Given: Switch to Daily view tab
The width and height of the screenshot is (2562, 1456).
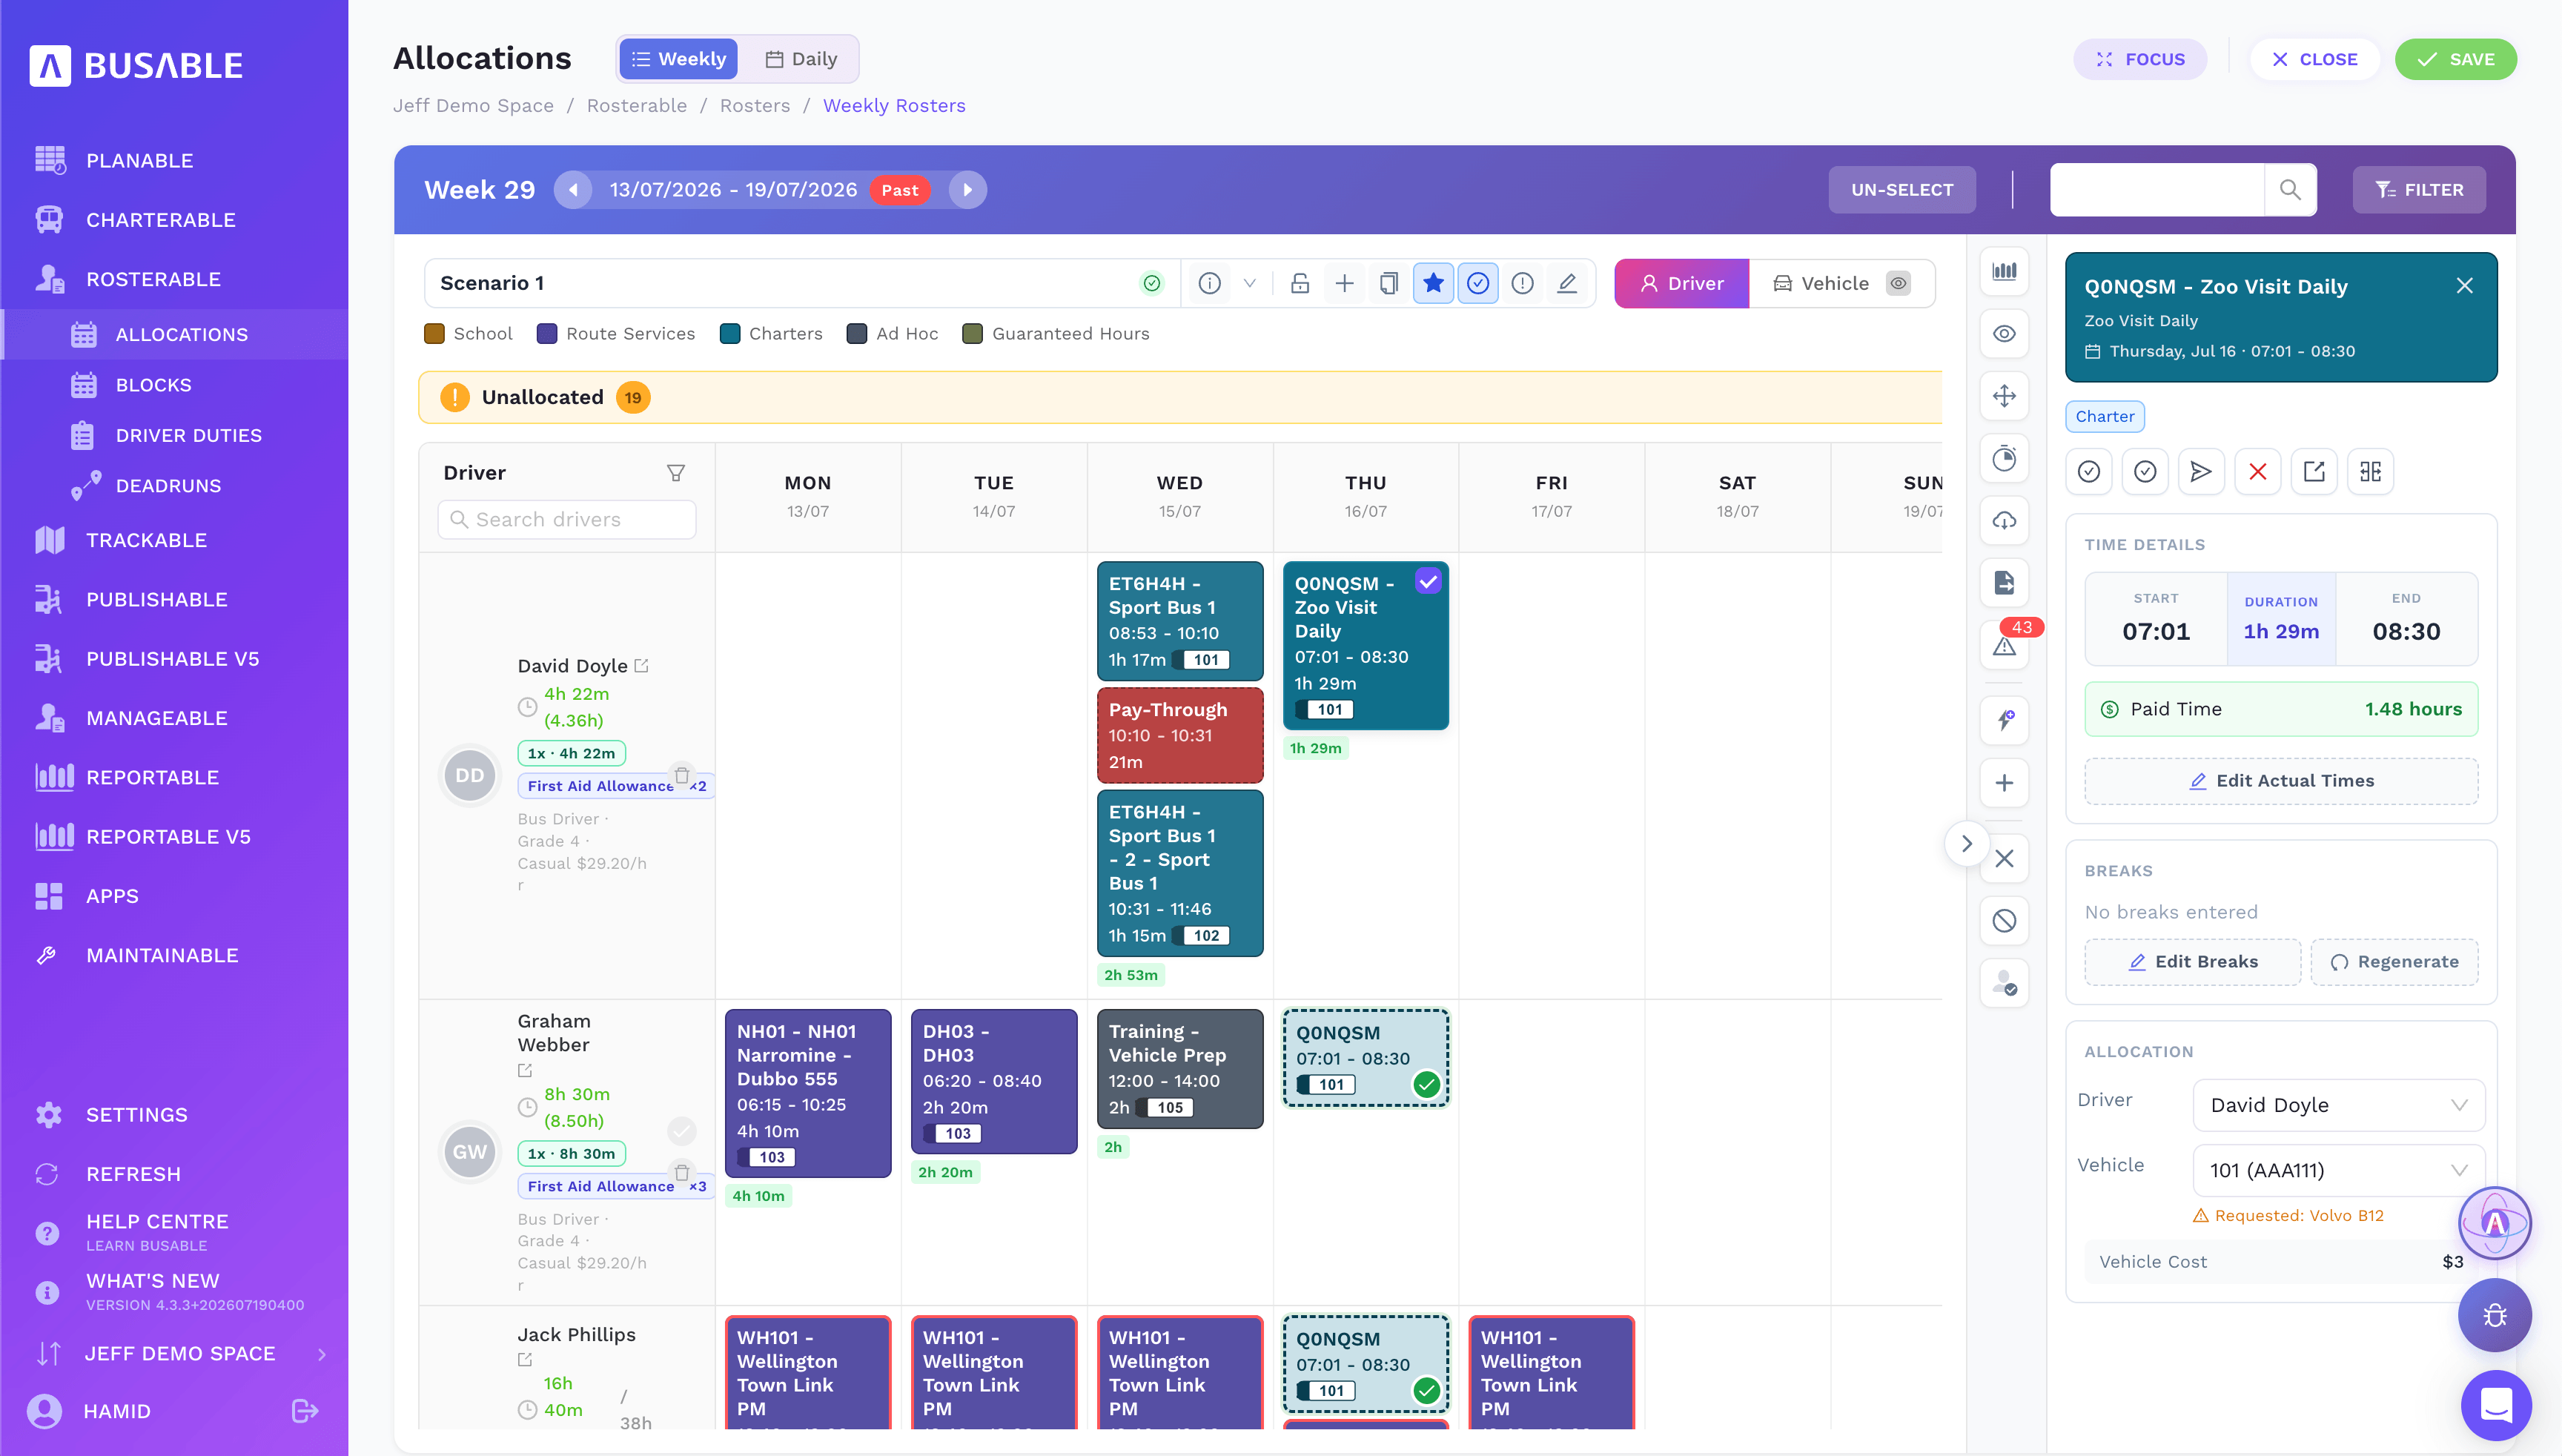Looking at the screenshot, I should [801, 59].
